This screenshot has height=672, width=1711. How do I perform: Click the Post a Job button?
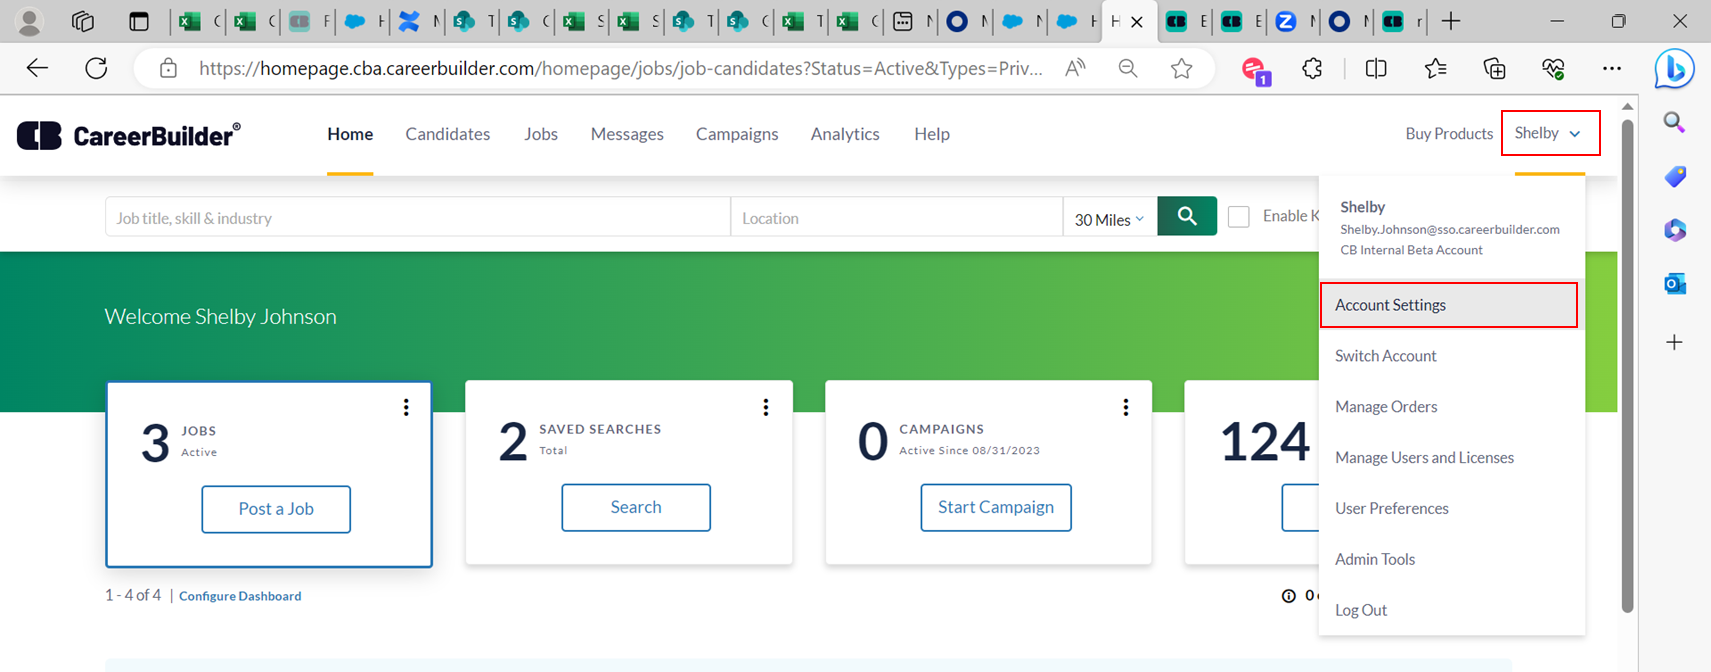pos(276,509)
